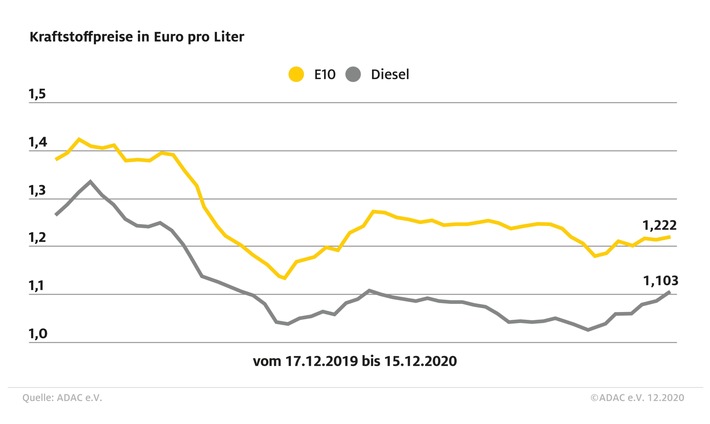Click the highest peak of the Diesel line

(x=91, y=182)
